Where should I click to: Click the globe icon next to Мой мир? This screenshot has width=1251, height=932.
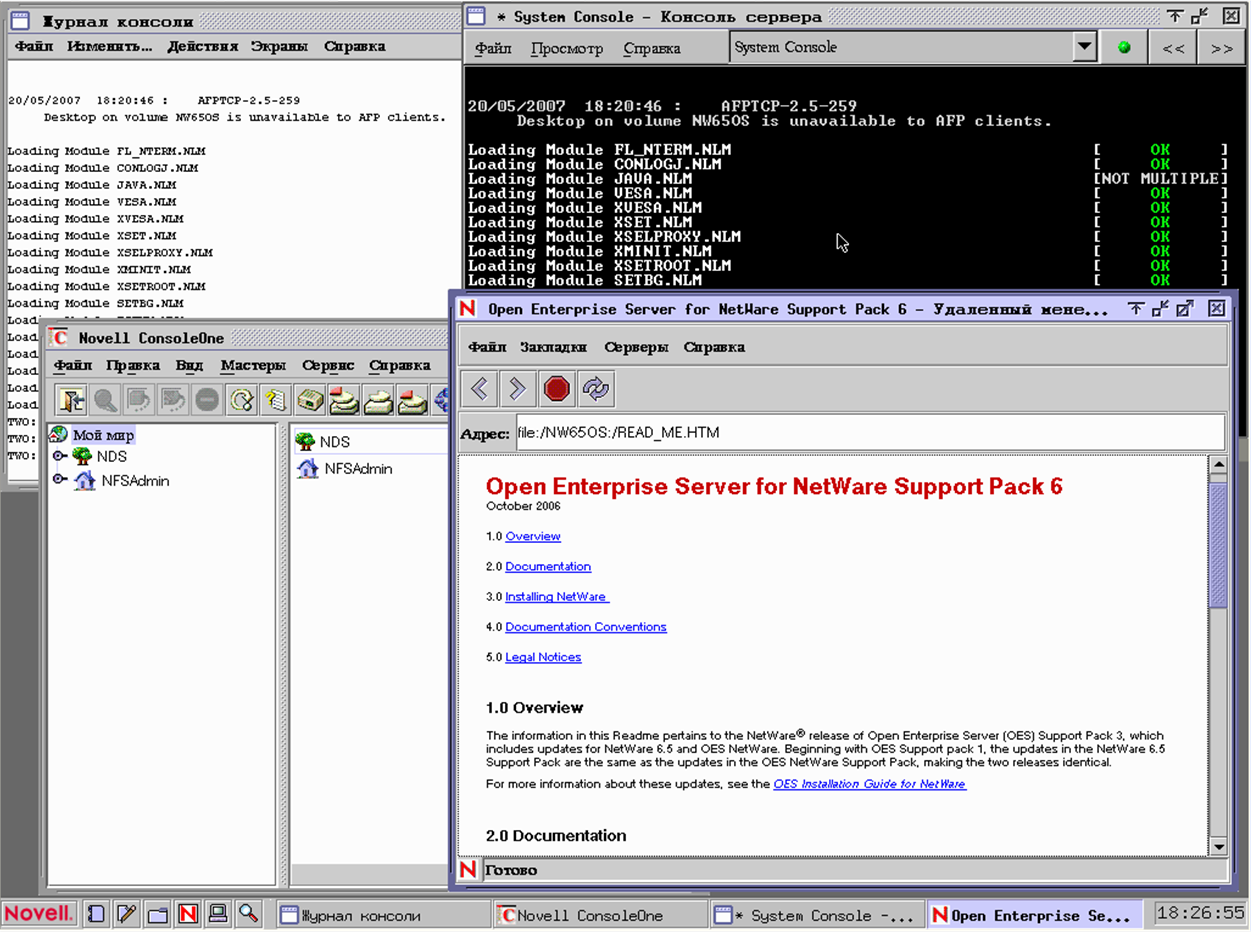pos(58,434)
